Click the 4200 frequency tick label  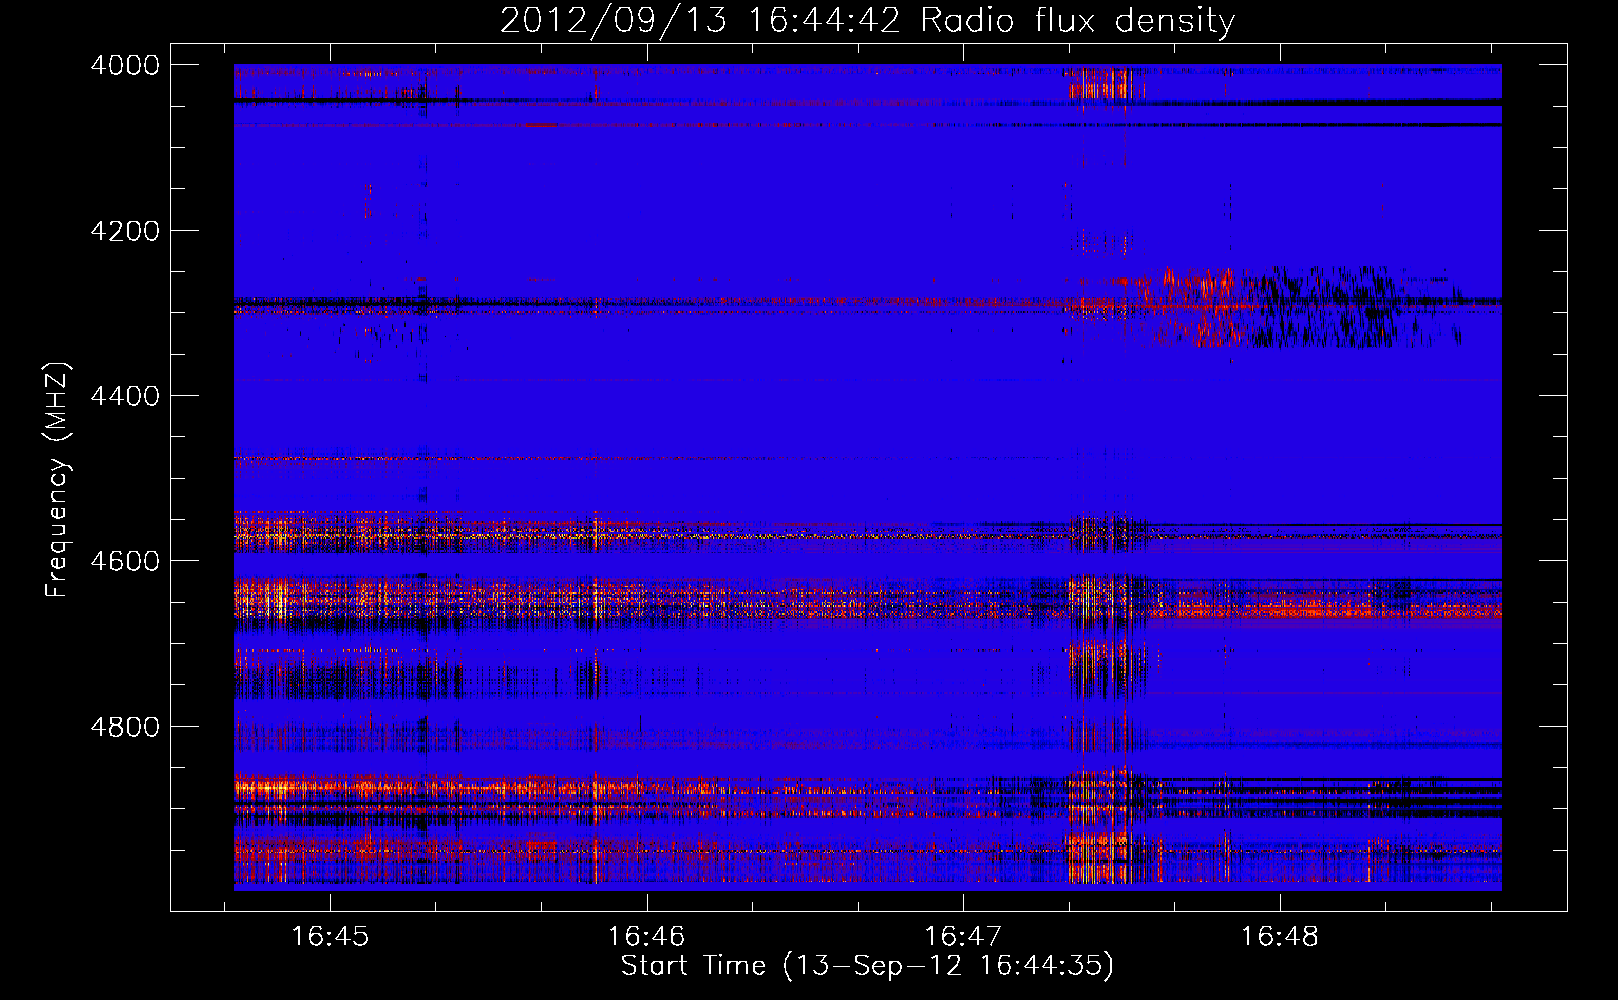(125, 231)
